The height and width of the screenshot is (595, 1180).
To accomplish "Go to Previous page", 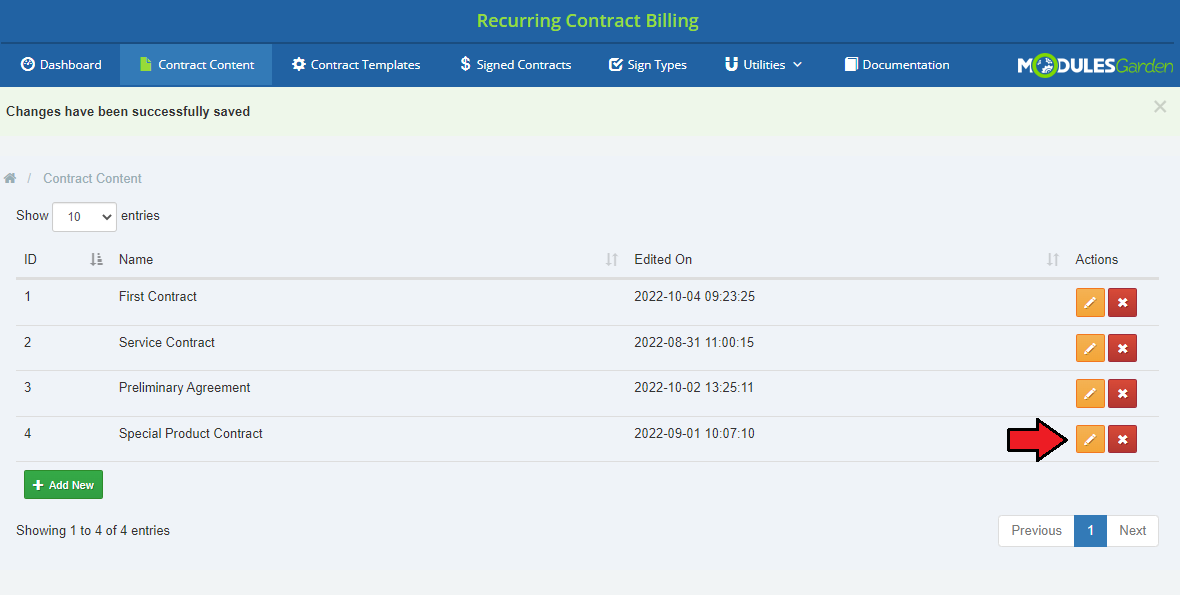I will click(1036, 531).
